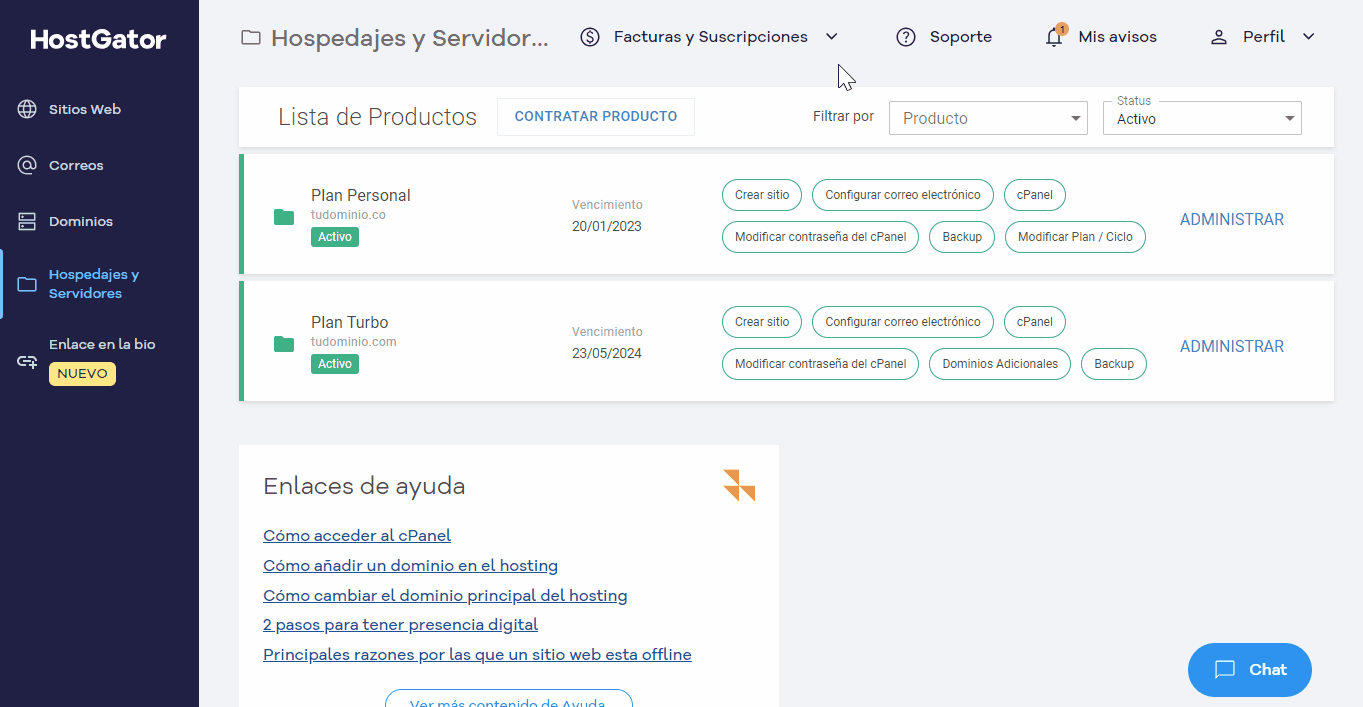Expand Facturas y Suscripciones dropdown chevron
The height and width of the screenshot is (707, 1363).
pyautogui.click(x=831, y=37)
